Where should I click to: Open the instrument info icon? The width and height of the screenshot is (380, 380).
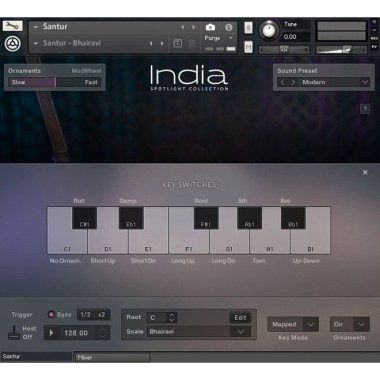pos(228,27)
